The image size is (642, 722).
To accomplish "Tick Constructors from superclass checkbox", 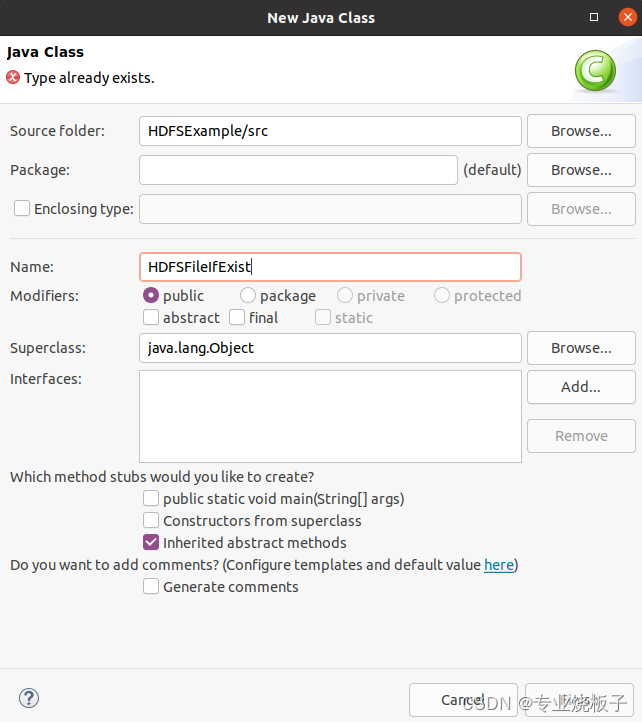I will [x=151, y=520].
